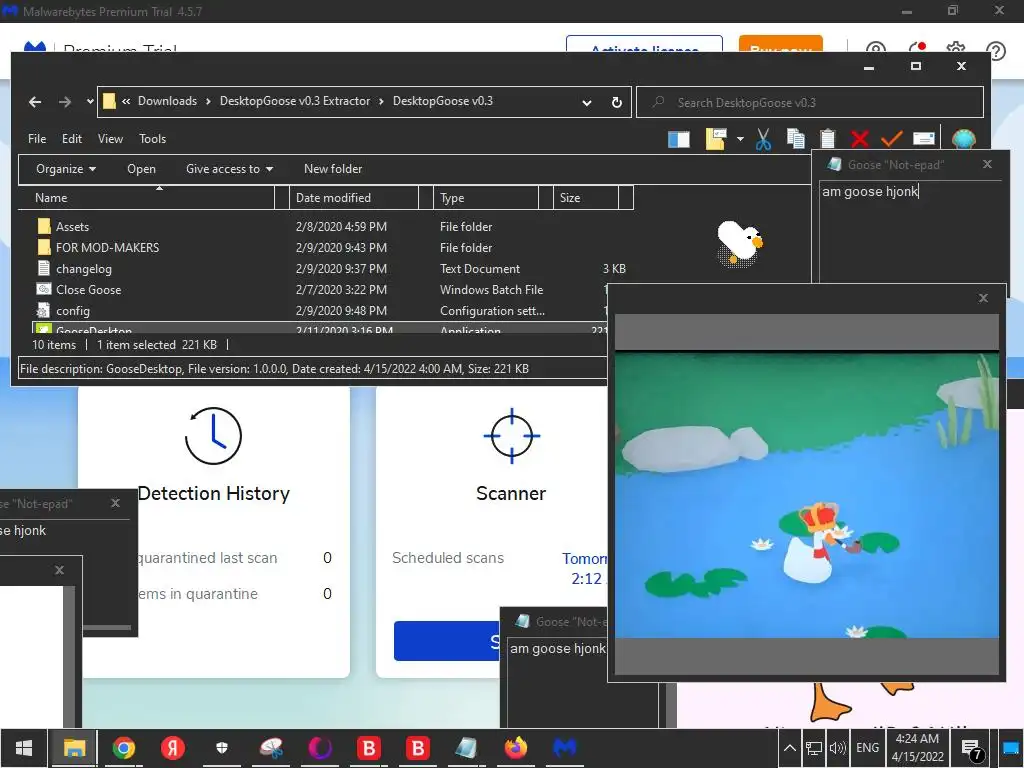Show hidden system tray icons

click(x=790, y=748)
